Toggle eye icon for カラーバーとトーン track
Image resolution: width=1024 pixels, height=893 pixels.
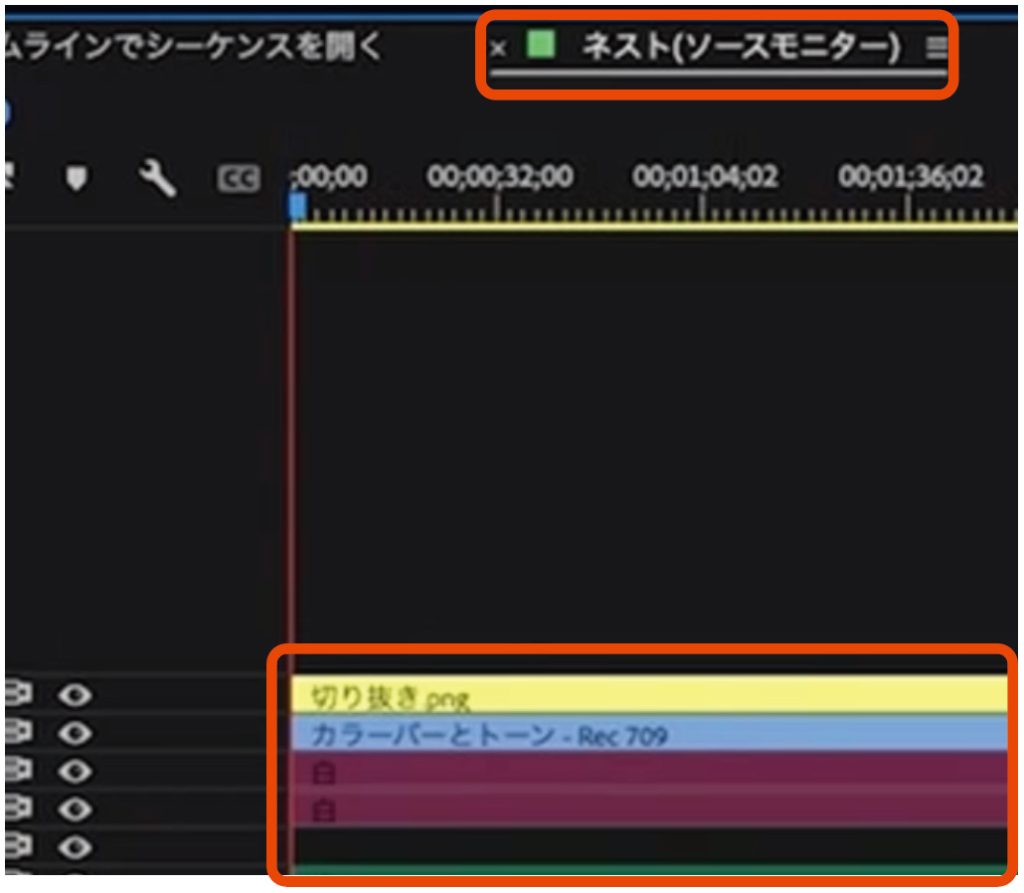pos(74,733)
